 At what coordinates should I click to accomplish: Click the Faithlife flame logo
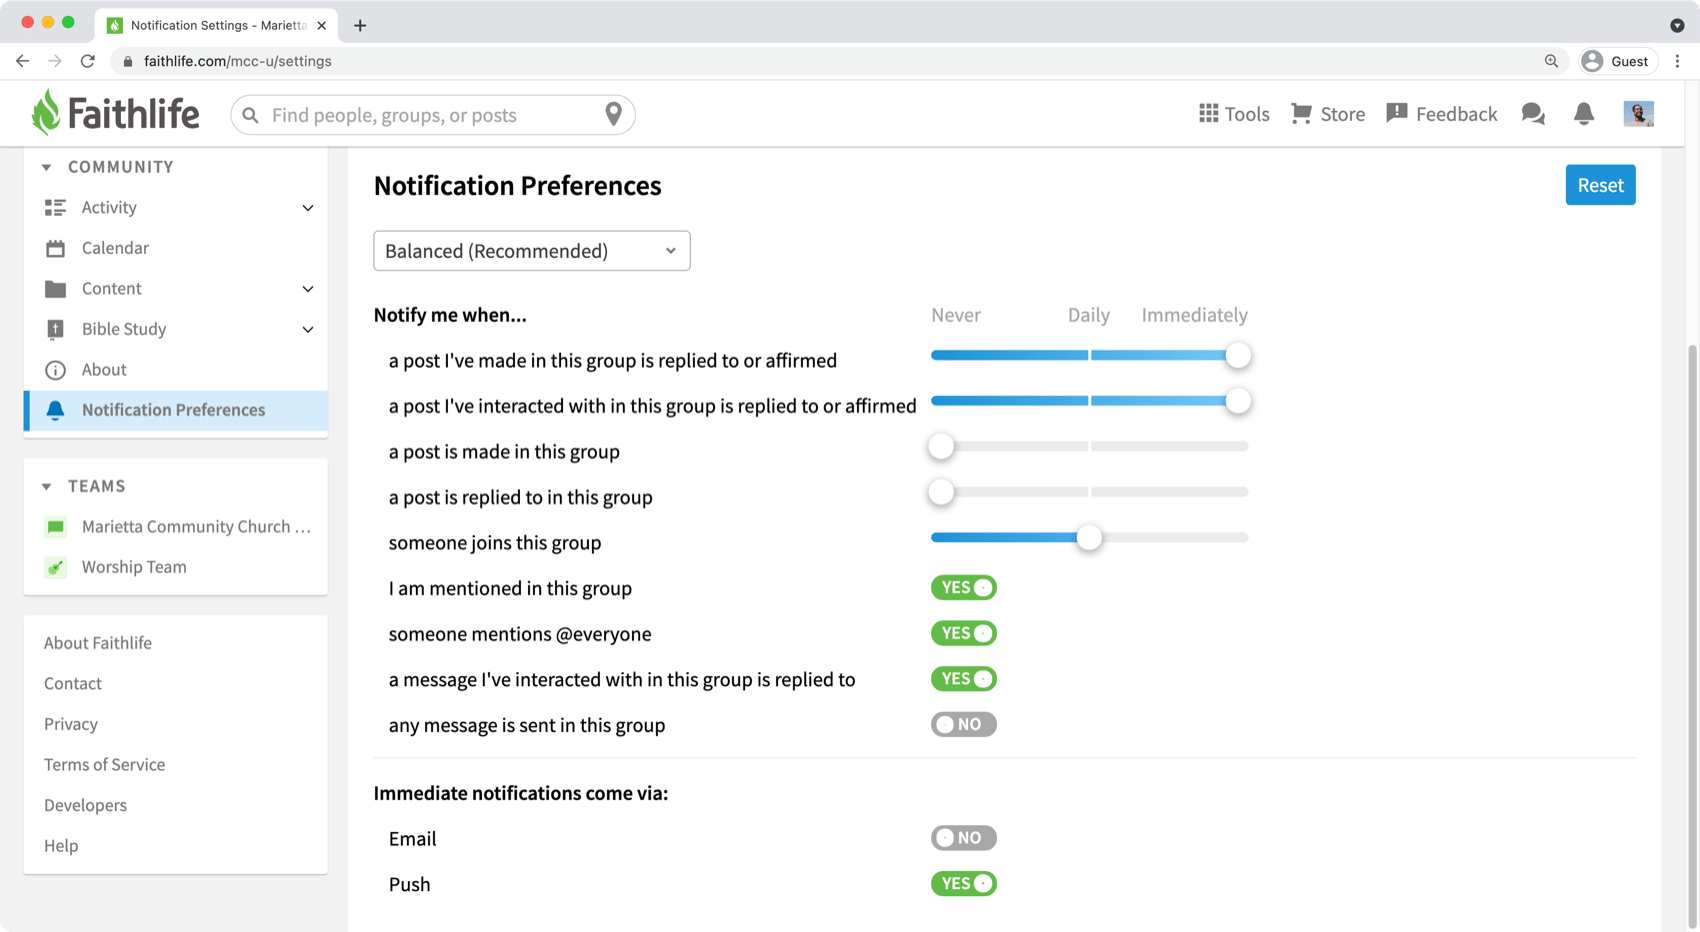[x=46, y=112]
